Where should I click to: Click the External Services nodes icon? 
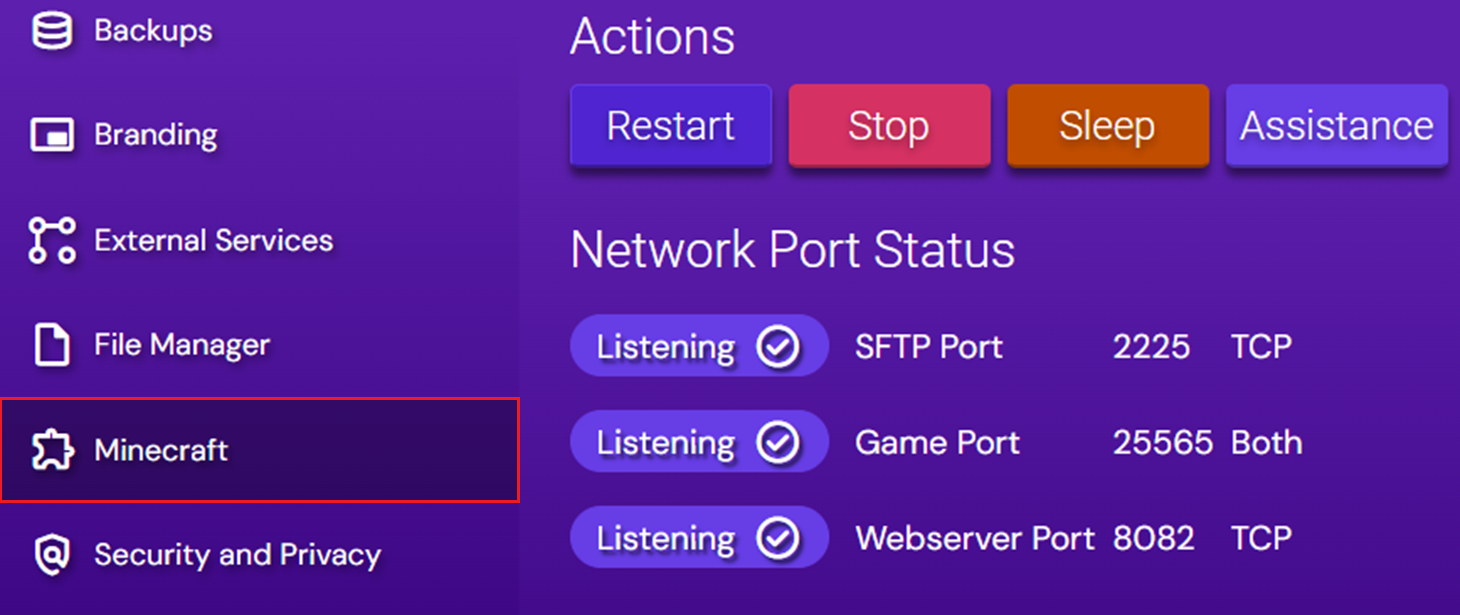(x=50, y=240)
